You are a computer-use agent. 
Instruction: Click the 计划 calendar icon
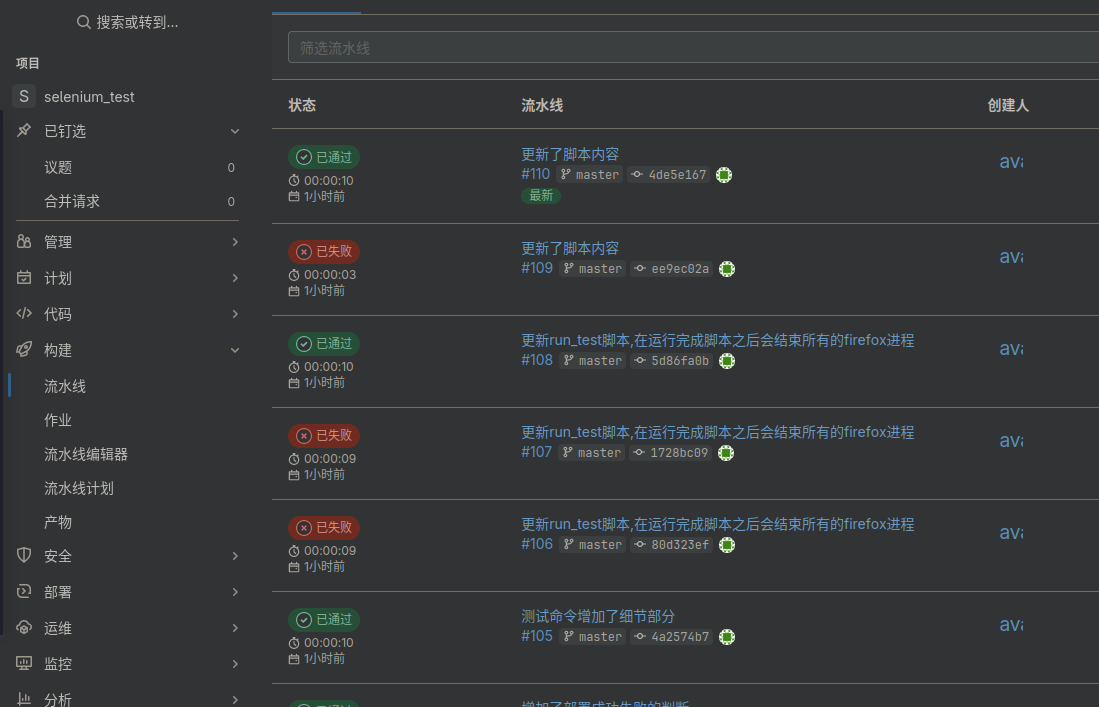24,278
